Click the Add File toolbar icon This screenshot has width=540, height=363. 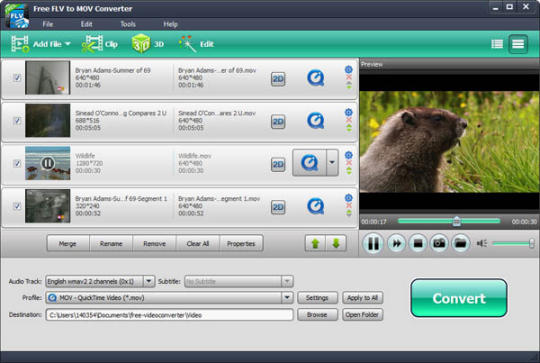pyautogui.click(x=20, y=44)
